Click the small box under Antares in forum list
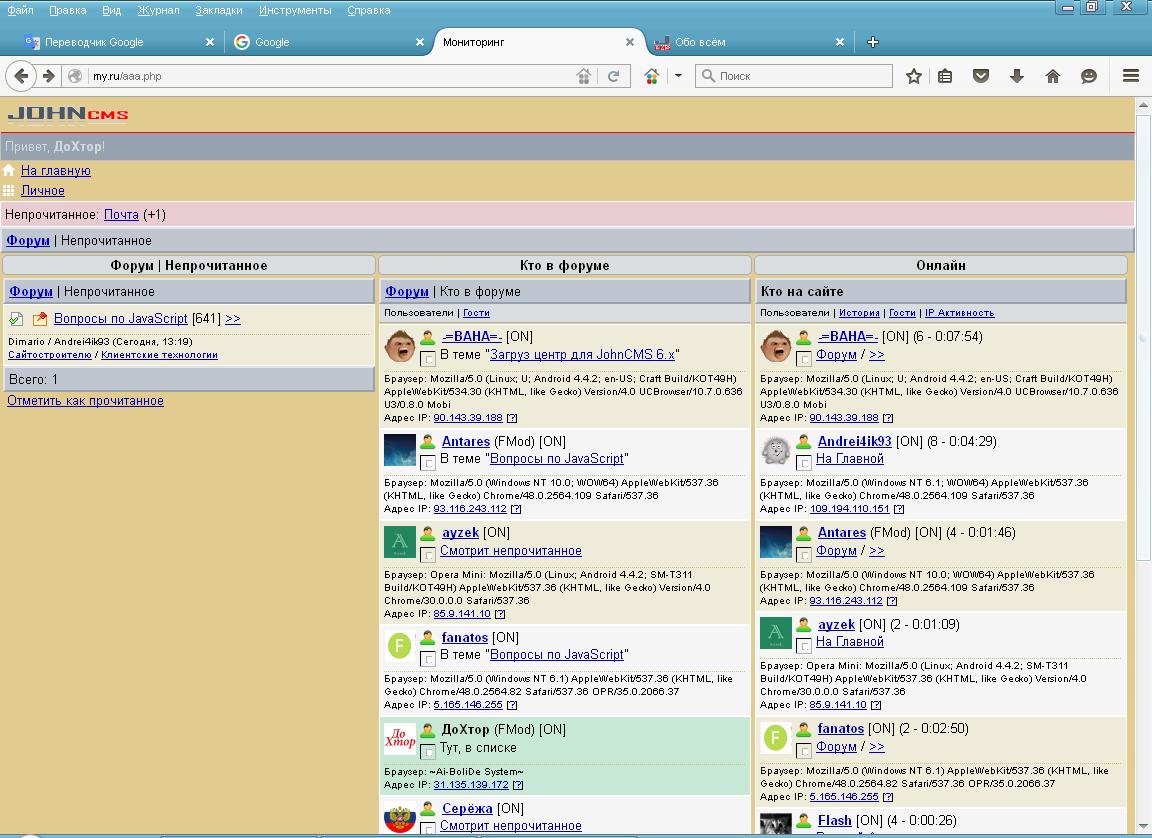Image resolution: width=1152 pixels, height=838 pixels. (x=428, y=462)
